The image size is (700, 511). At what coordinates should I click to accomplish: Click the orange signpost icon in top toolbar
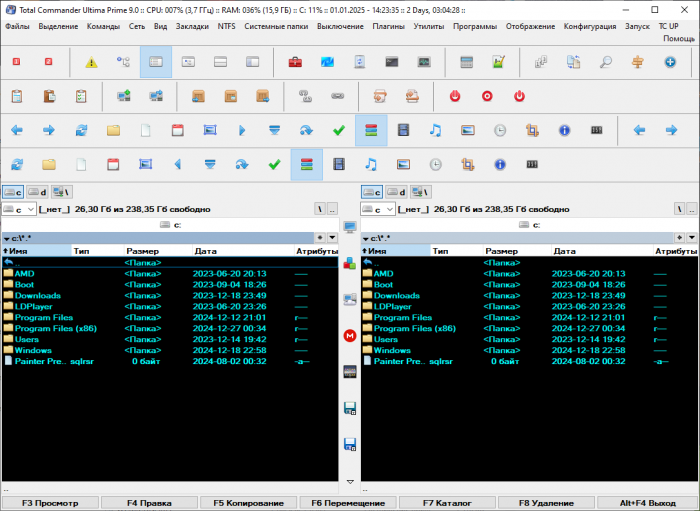click(x=638, y=62)
